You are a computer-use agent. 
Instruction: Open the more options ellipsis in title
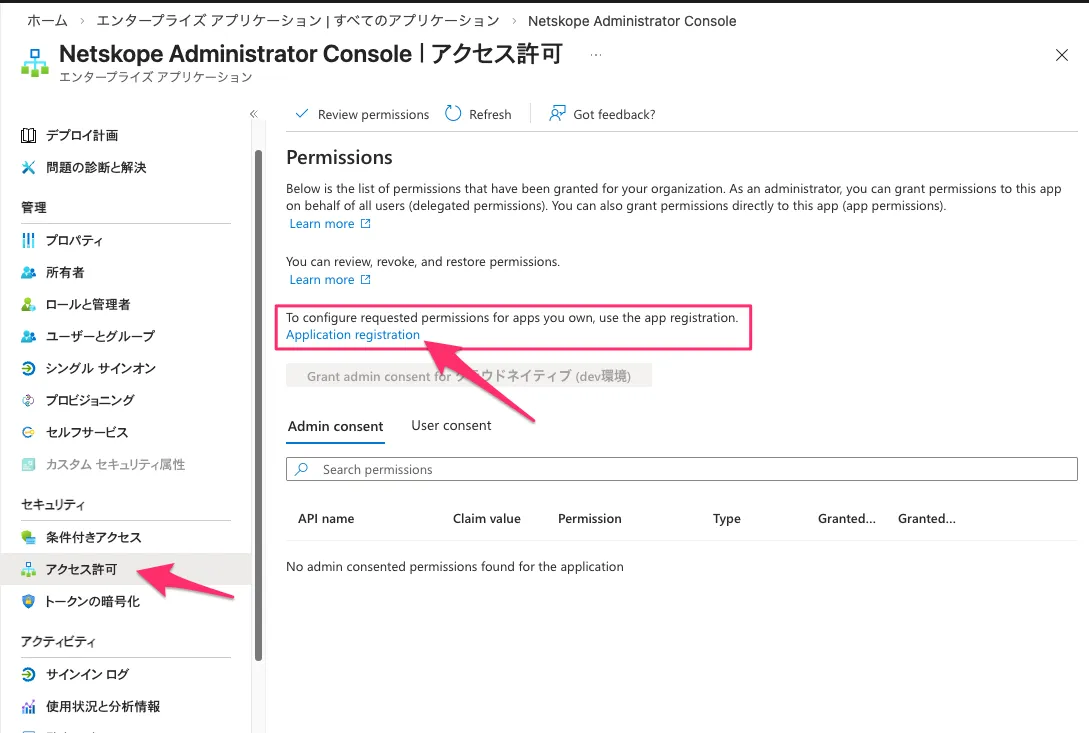pyautogui.click(x=596, y=54)
